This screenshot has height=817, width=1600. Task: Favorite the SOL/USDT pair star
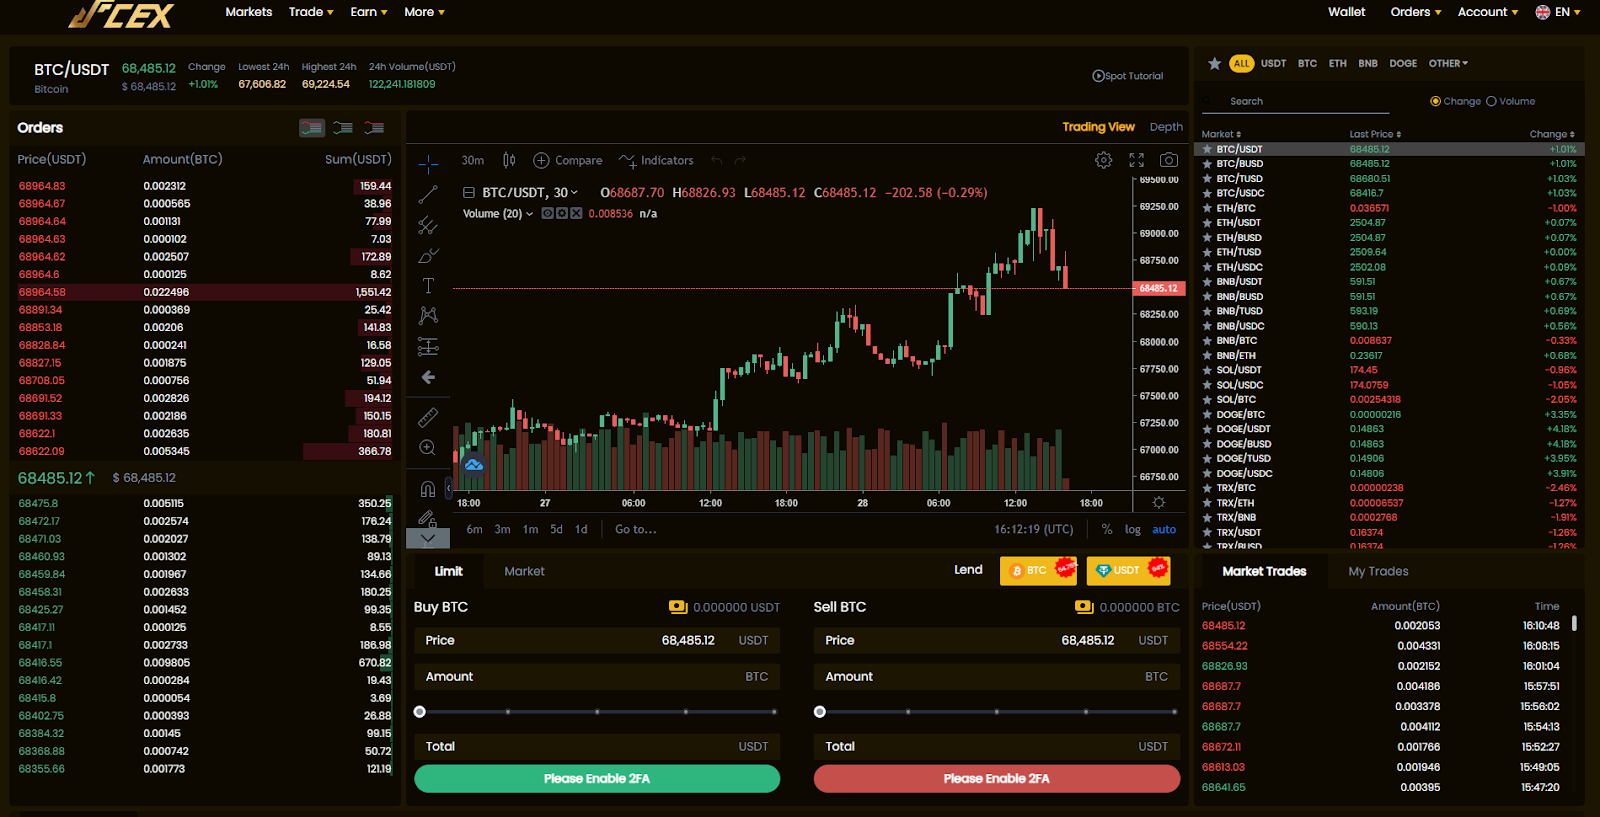(x=1207, y=370)
